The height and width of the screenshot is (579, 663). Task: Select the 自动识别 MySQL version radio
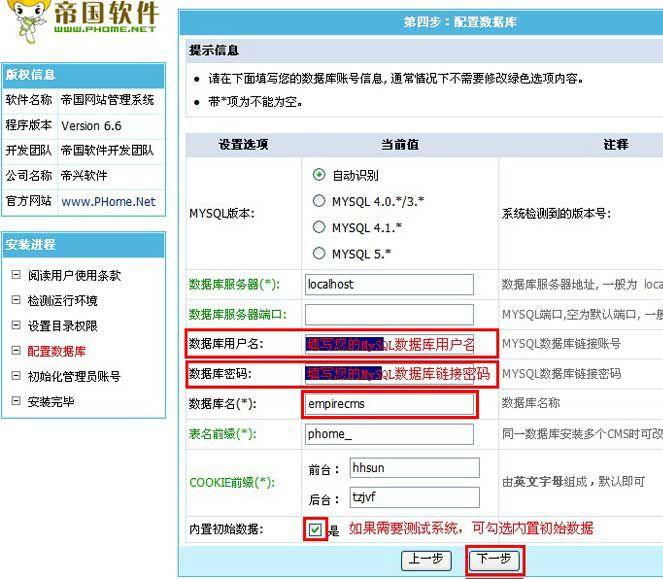tap(319, 175)
